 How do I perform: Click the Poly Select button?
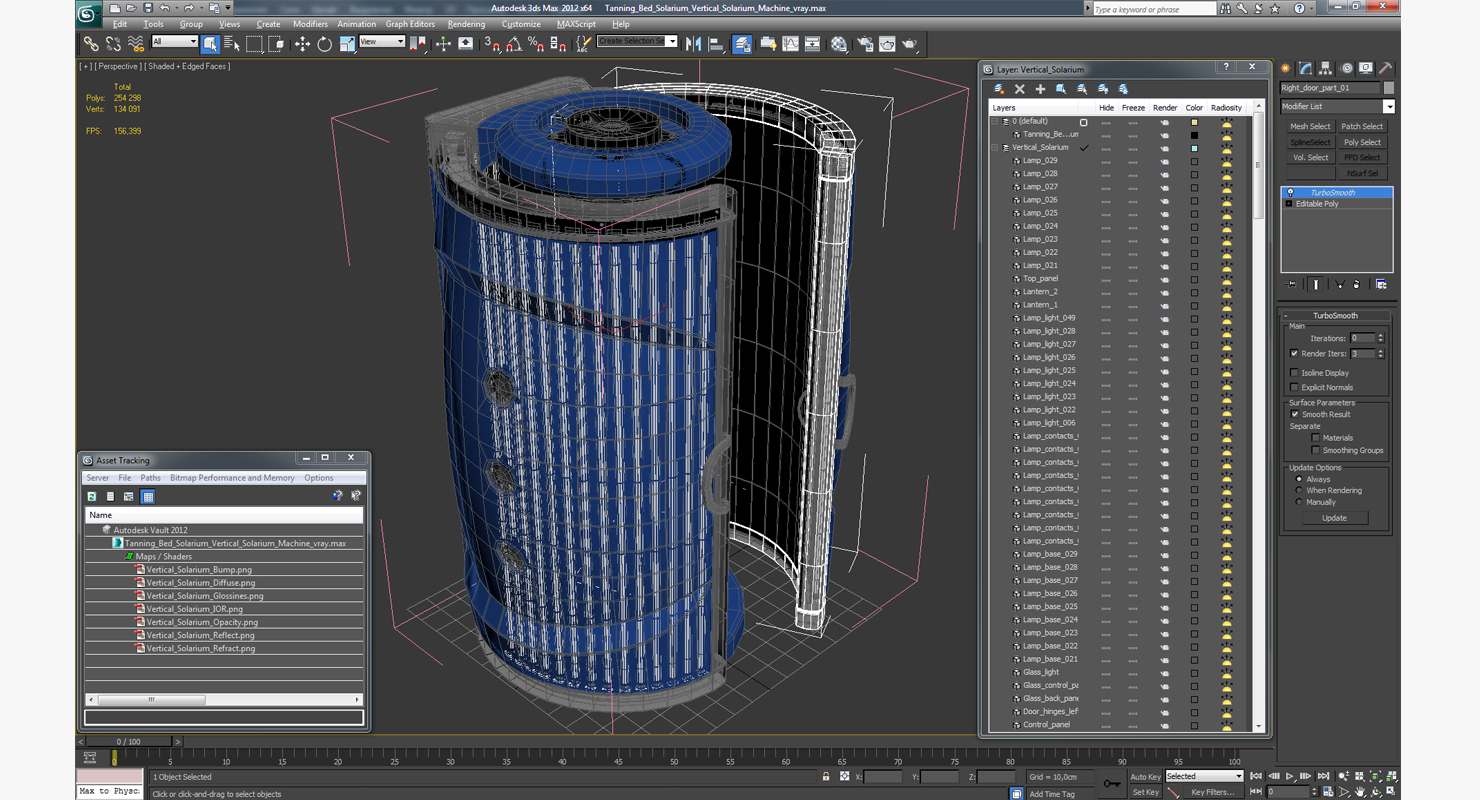click(x=1362, y=142)
